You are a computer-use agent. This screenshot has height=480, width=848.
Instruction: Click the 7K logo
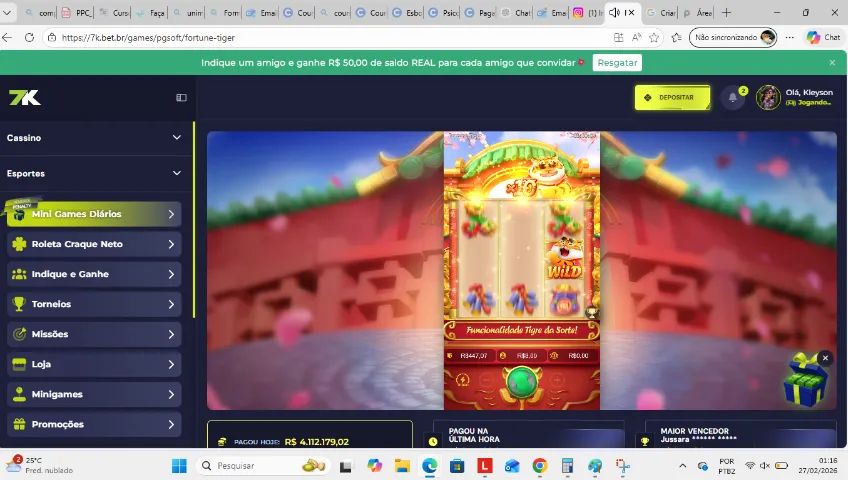[25, 98]
